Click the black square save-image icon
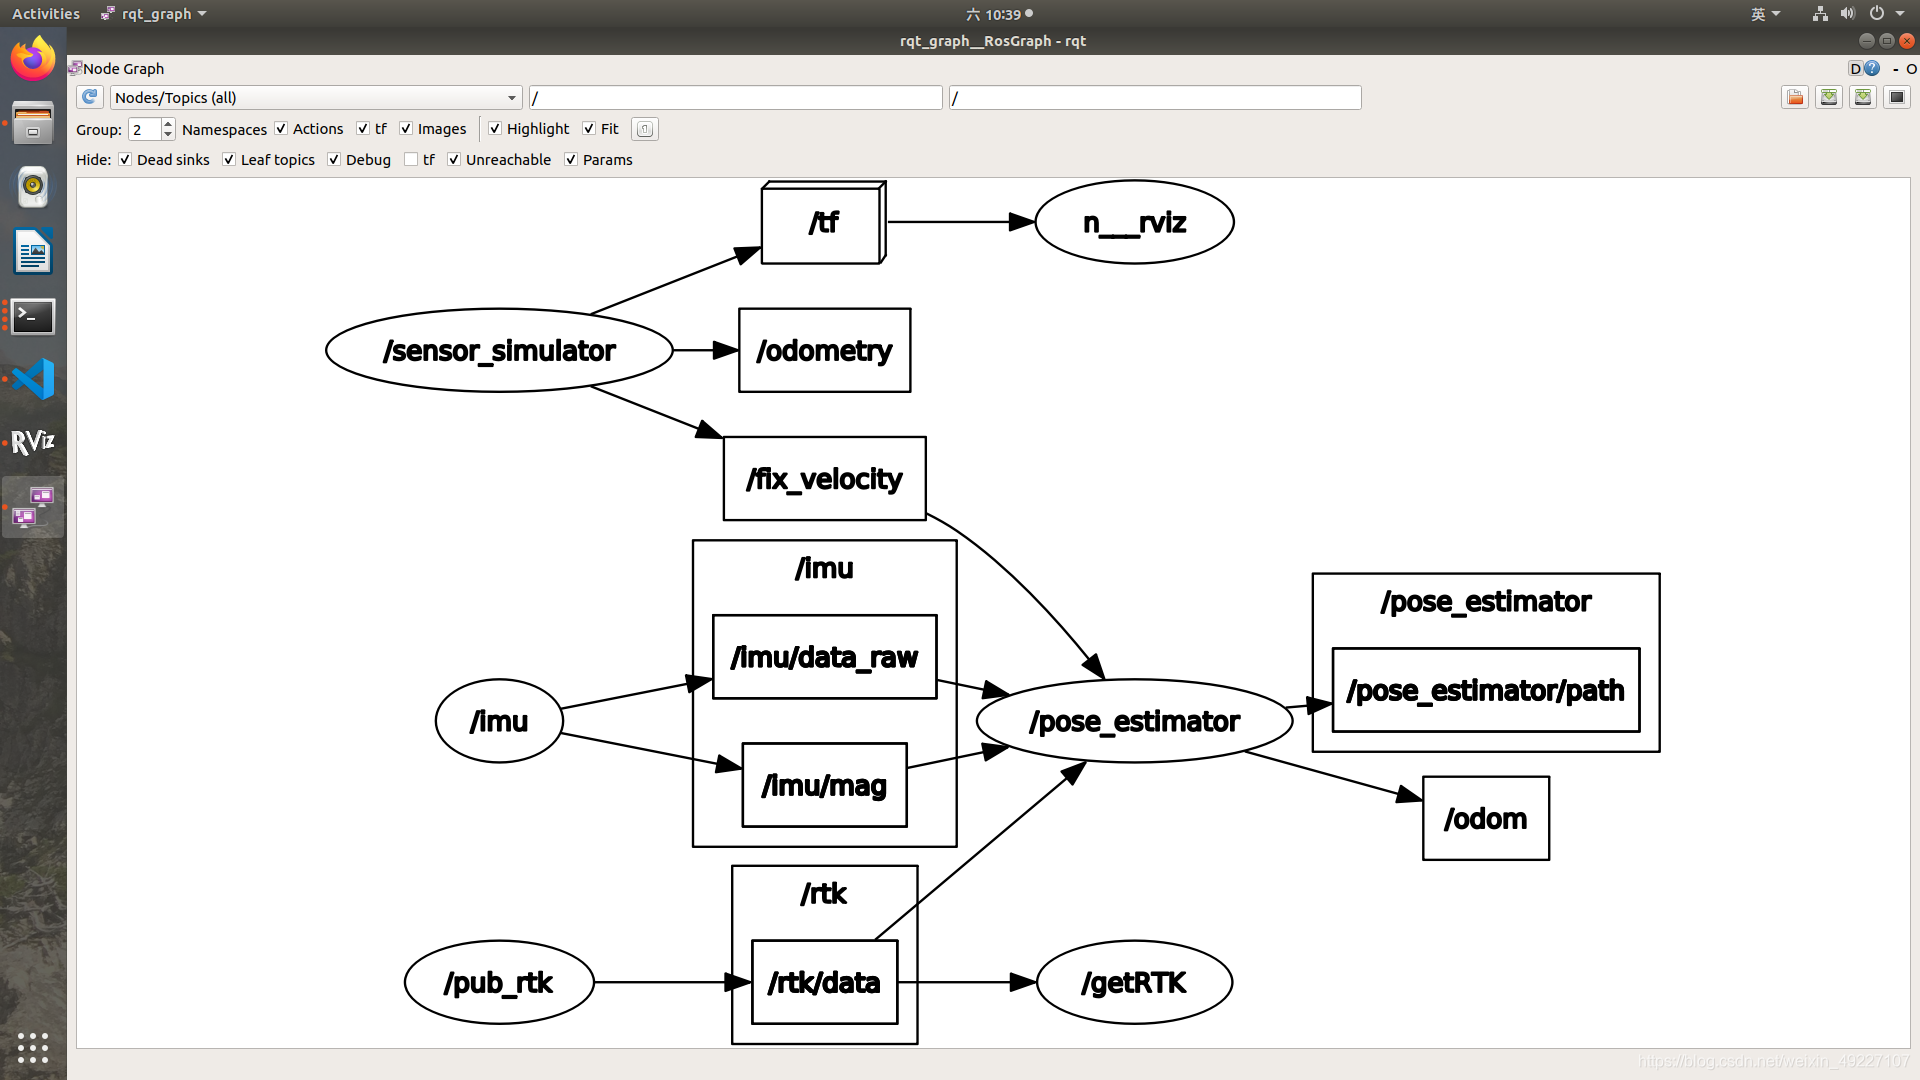The image size is (1920, 1080). click(x=1896, y=97)
